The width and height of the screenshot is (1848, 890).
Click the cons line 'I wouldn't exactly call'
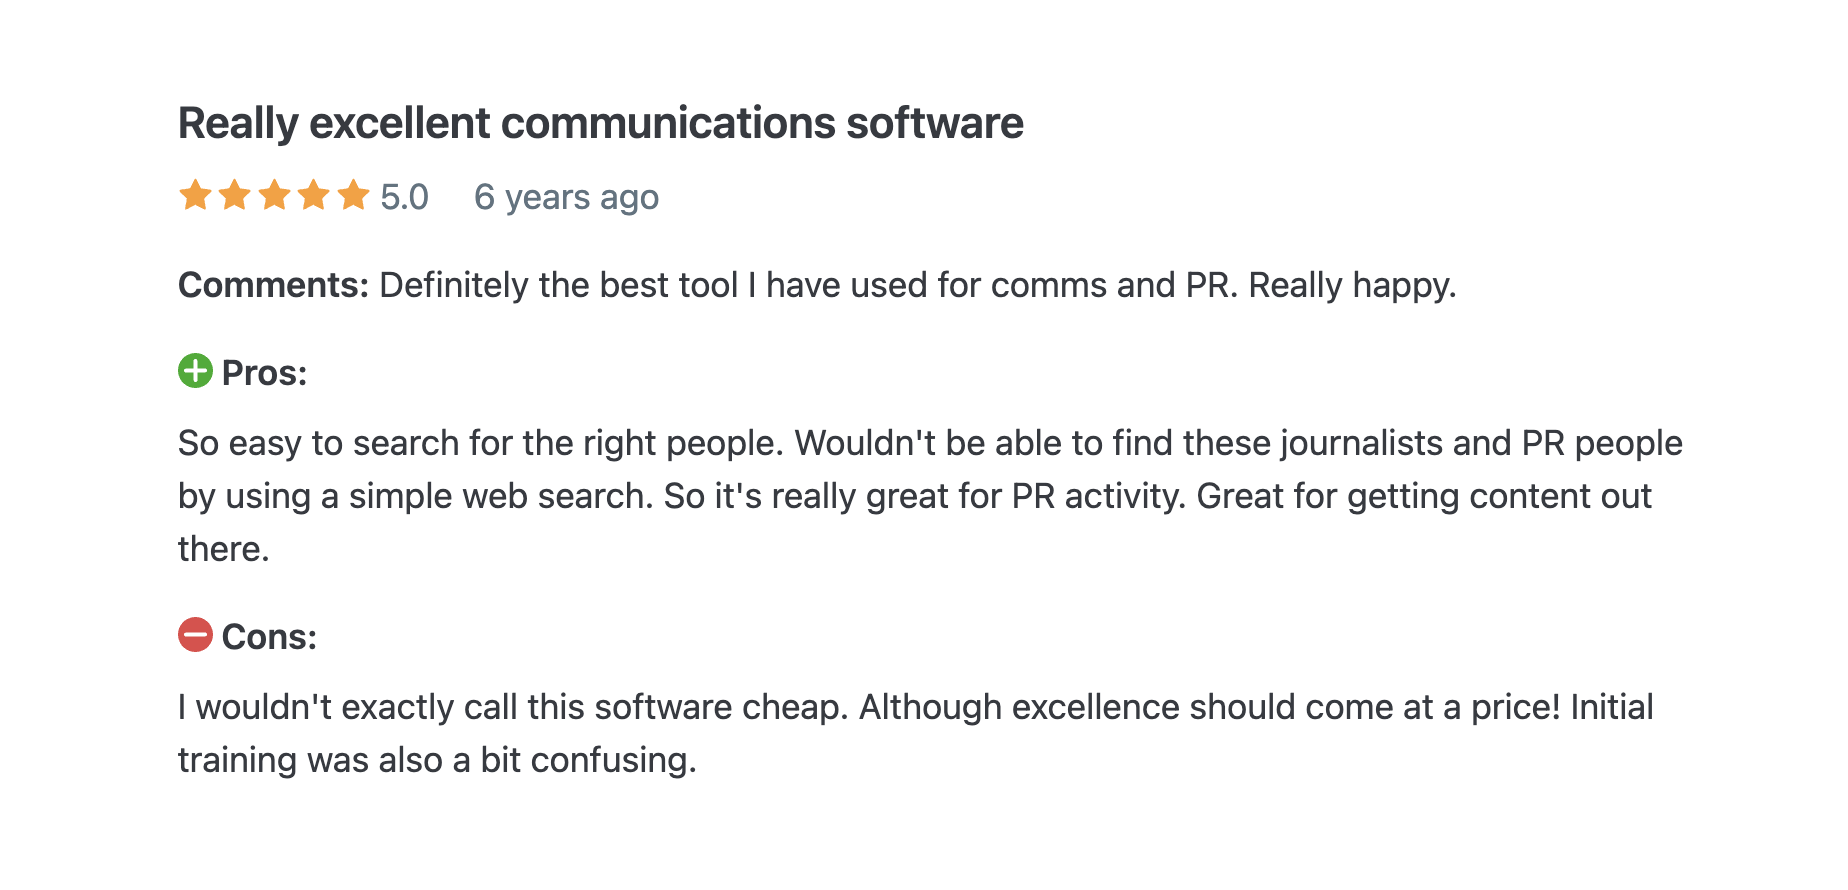tap(916, 707)
